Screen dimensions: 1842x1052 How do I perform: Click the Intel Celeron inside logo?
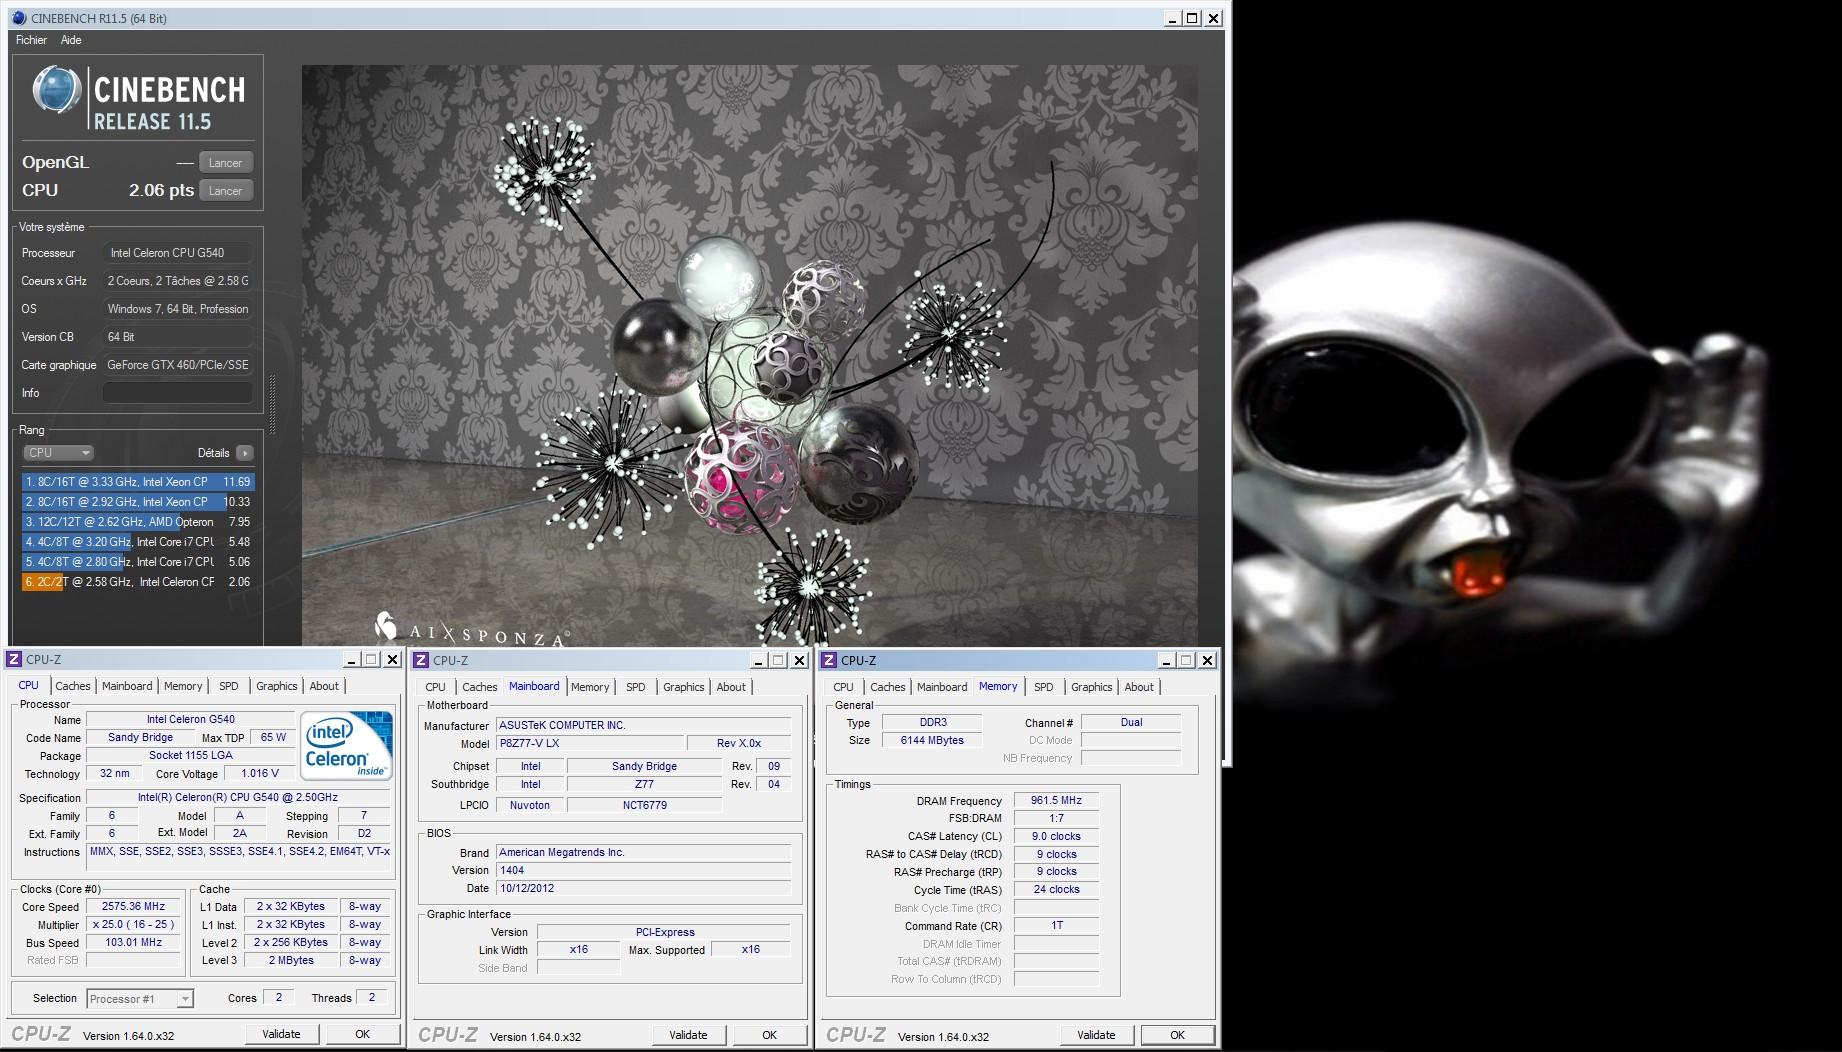point(347,745)
